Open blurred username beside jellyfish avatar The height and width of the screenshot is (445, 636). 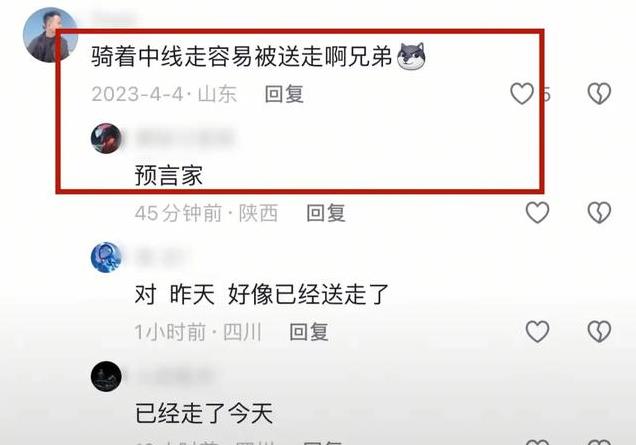tap(159, 258)
